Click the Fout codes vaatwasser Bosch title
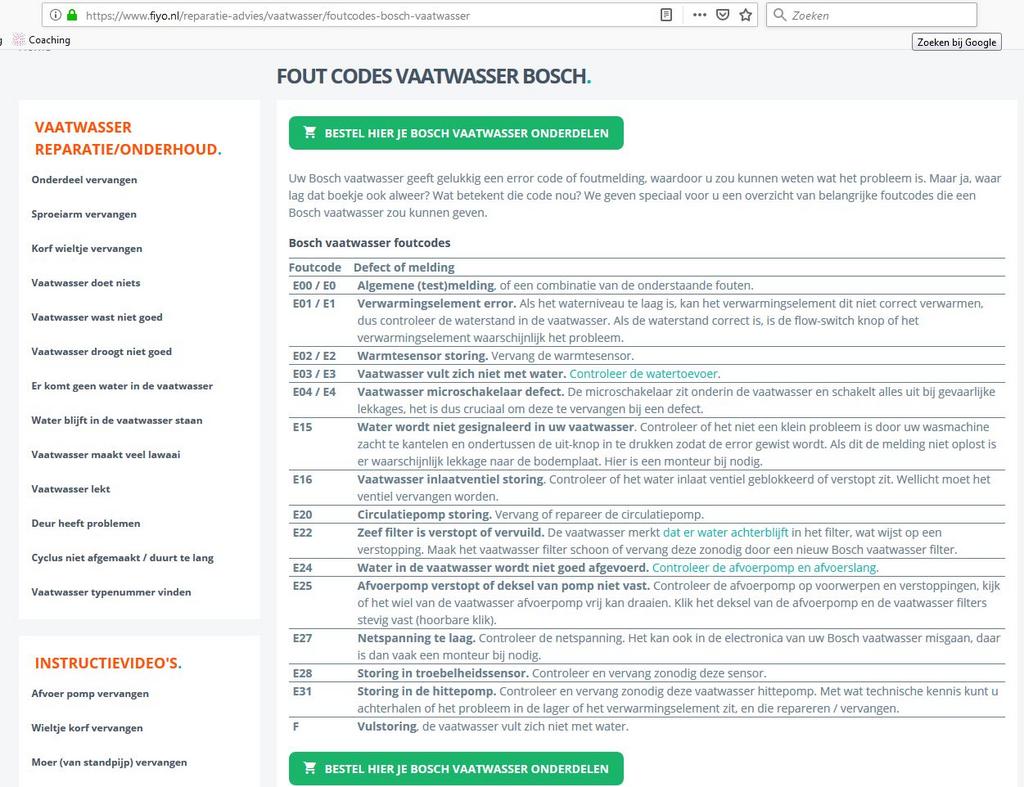1024x787 pixels. pyautogui.click(x=434, y=76)
